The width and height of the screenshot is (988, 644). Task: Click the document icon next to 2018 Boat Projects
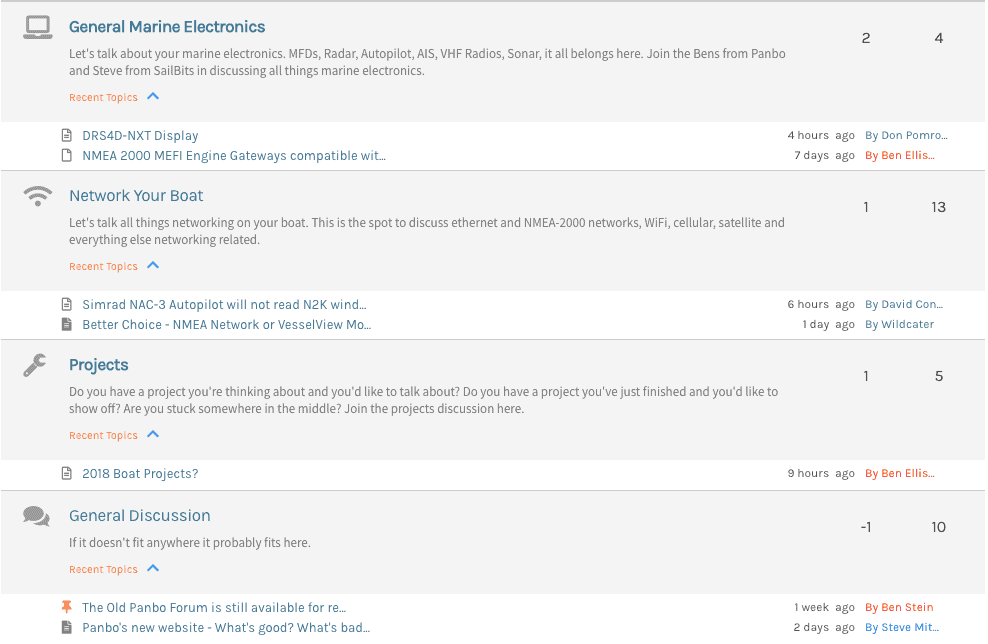pos(68,472)
